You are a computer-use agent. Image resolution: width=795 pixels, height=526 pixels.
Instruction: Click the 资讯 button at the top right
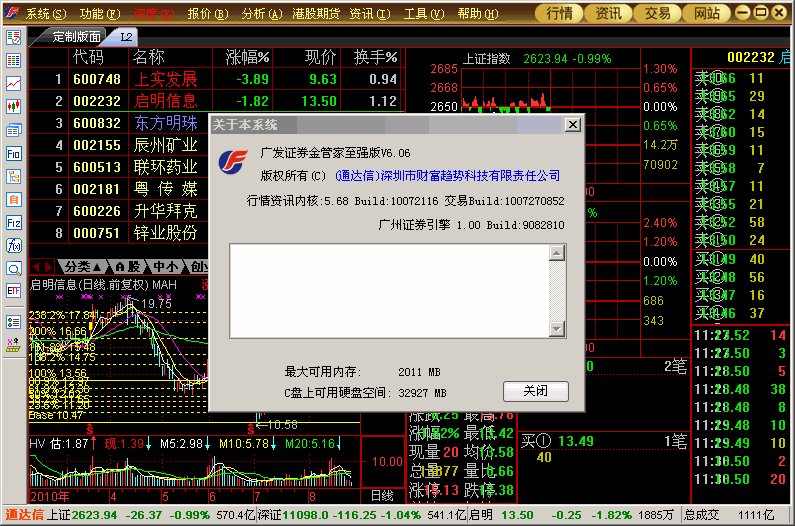608,13
